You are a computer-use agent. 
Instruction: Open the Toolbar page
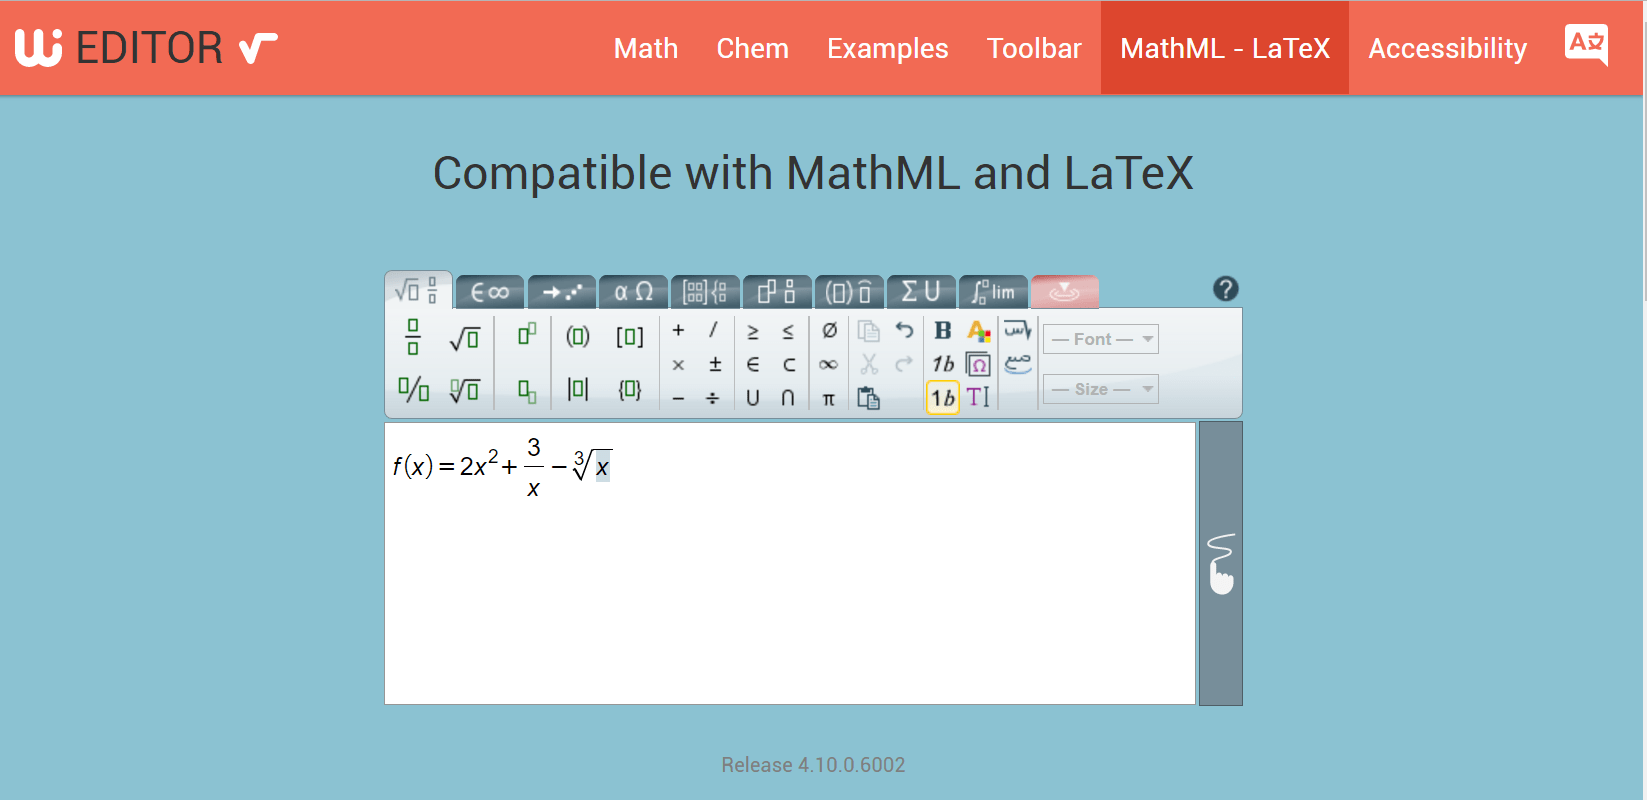pyautogui.click(x=1034, y=48)
